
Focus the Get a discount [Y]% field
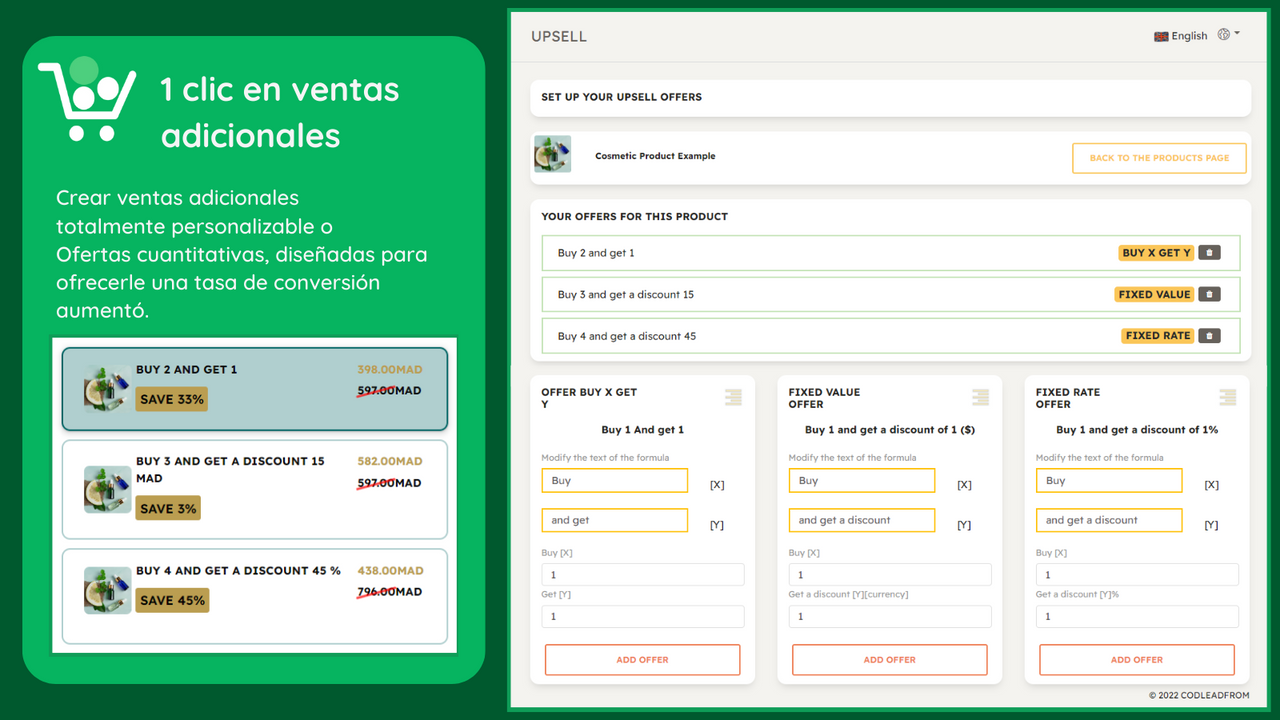1137,617
